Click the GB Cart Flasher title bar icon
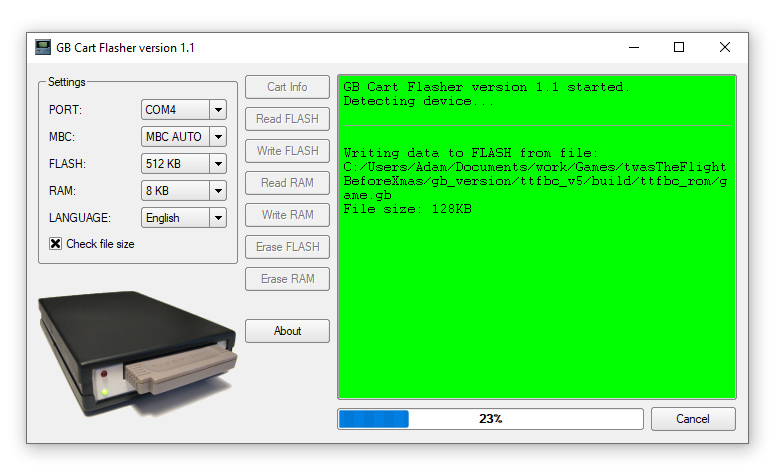The image size is (782, 472). click(x=43, y=47)
